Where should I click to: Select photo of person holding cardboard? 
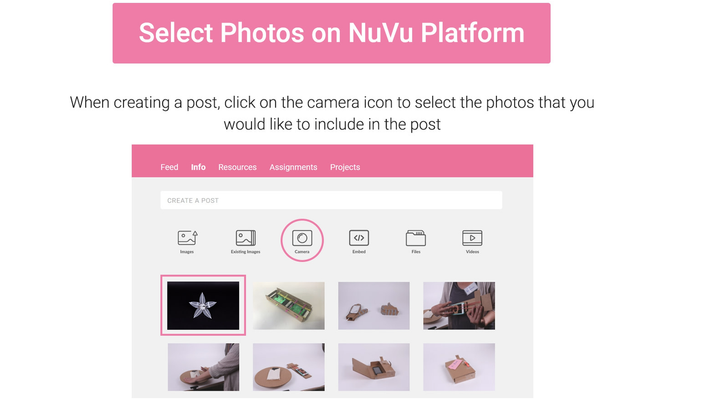click(x=459, y=305)
